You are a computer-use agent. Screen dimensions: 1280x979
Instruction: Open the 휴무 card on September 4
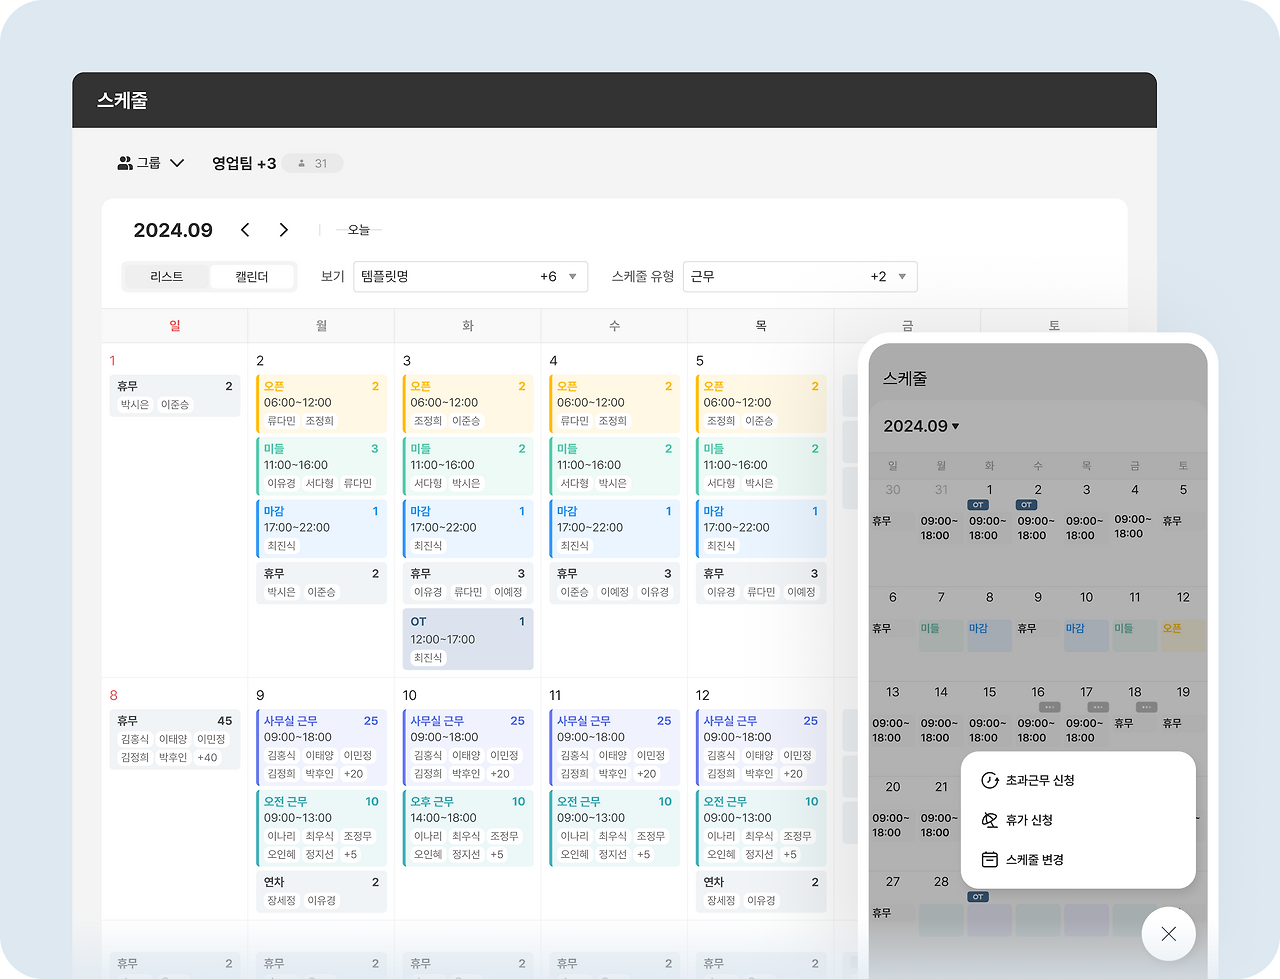point(615,583)
